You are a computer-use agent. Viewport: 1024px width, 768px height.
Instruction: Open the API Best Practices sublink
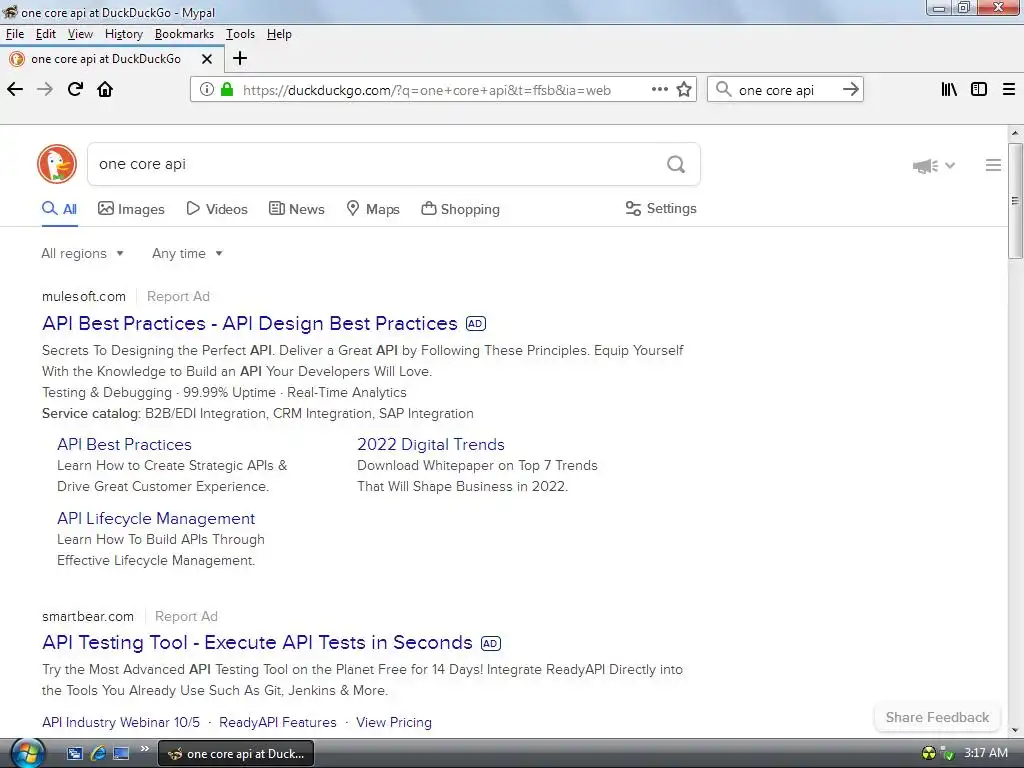(x=124, y=445)
